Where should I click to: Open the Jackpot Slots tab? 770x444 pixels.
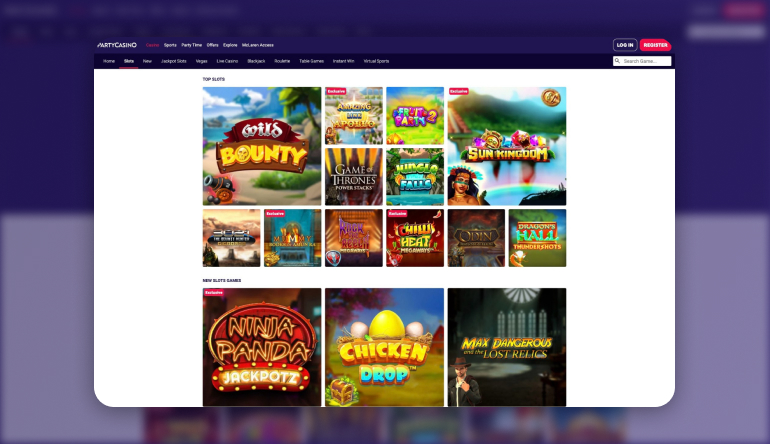173,61
